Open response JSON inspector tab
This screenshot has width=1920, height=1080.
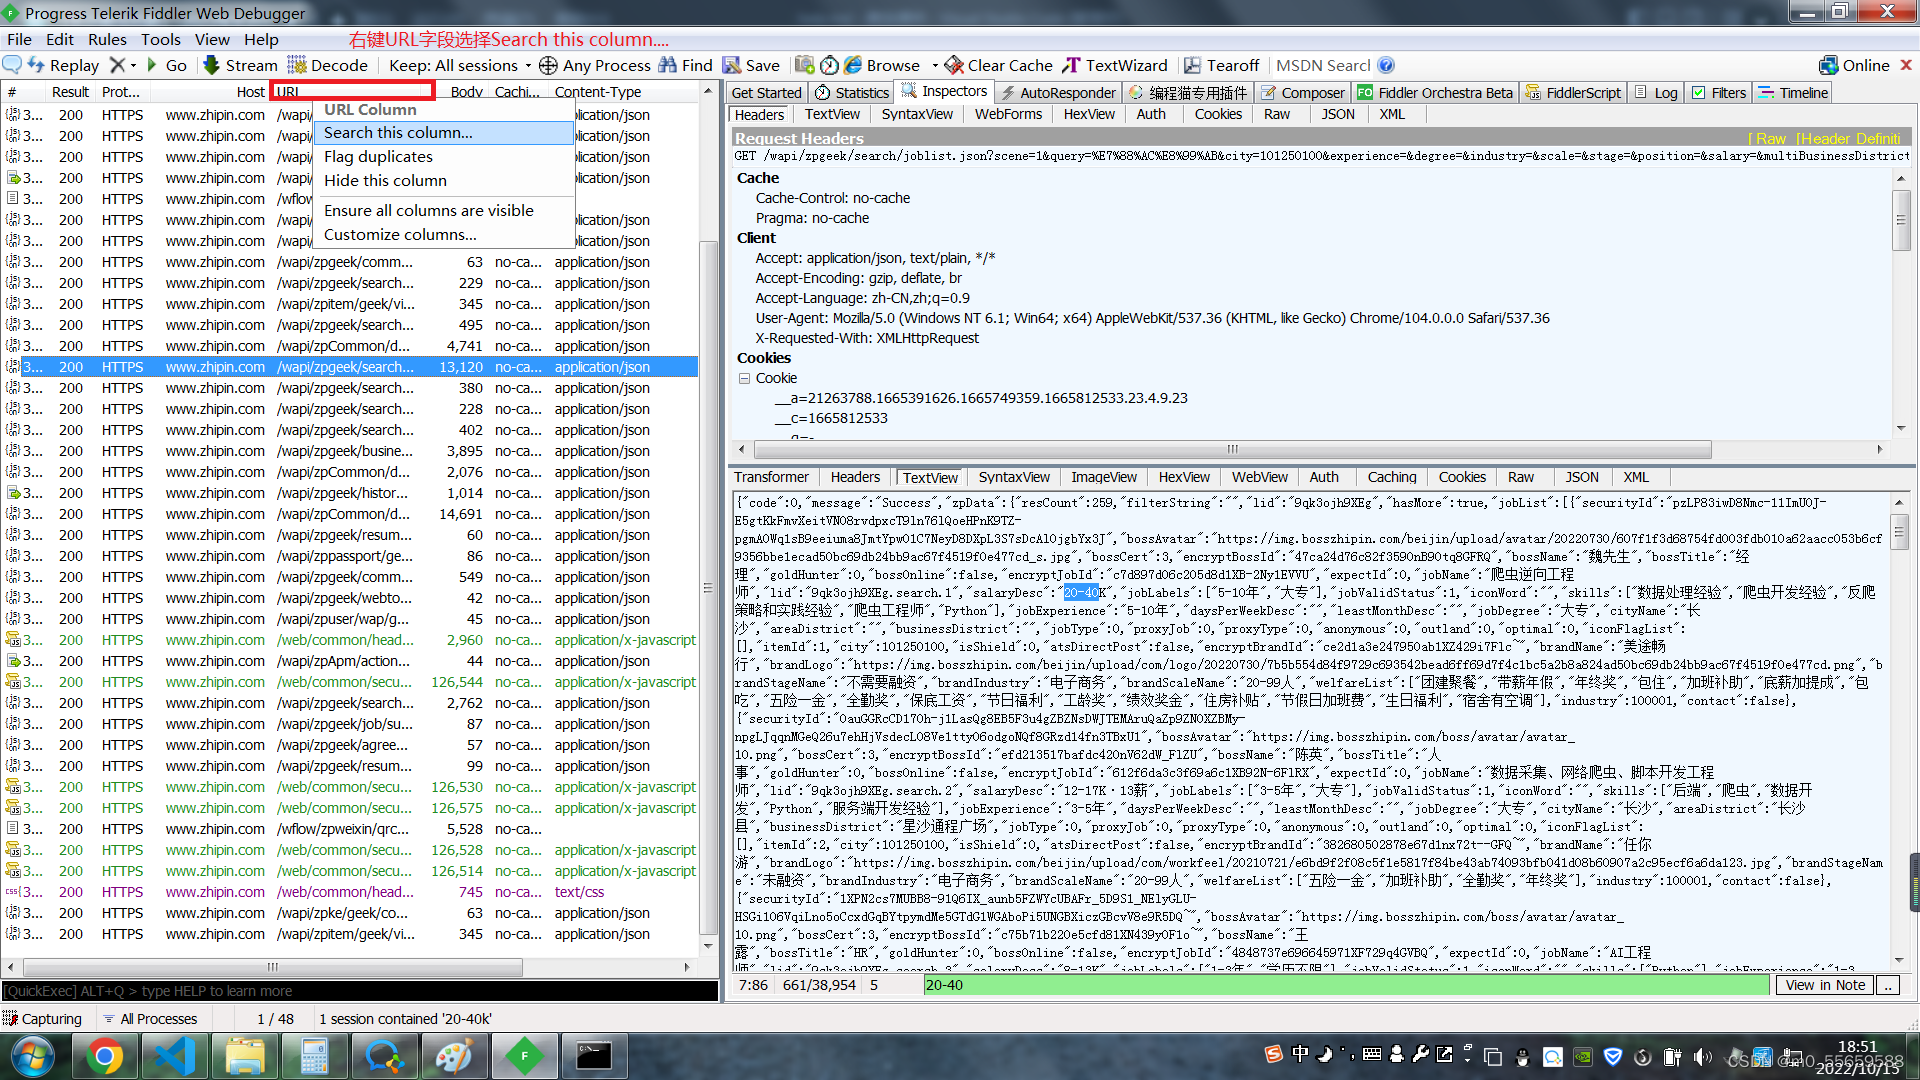[1582, 477]
